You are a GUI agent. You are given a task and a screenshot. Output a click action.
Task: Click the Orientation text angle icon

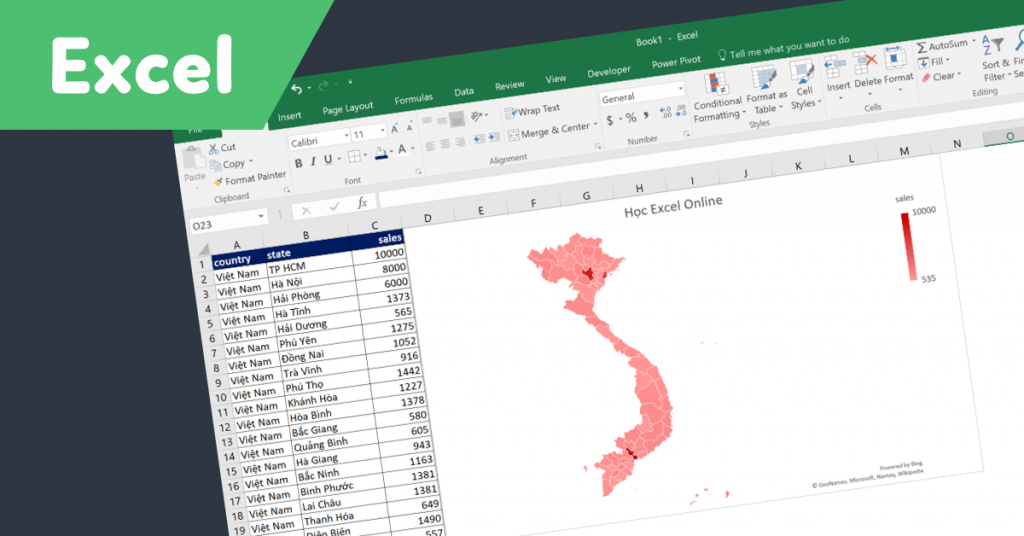pyautogui.click(x=478, y=117)
